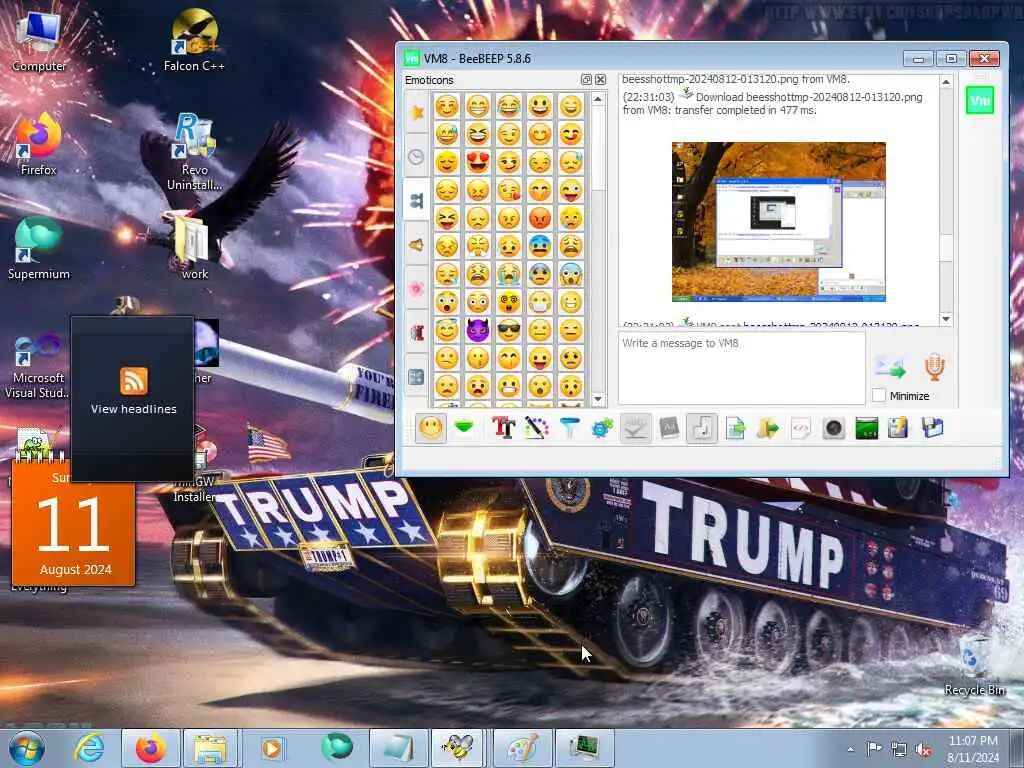Open chat settings blue gear icon
1024x768 pixels.
pyautogui.click(x=602, y=428)
